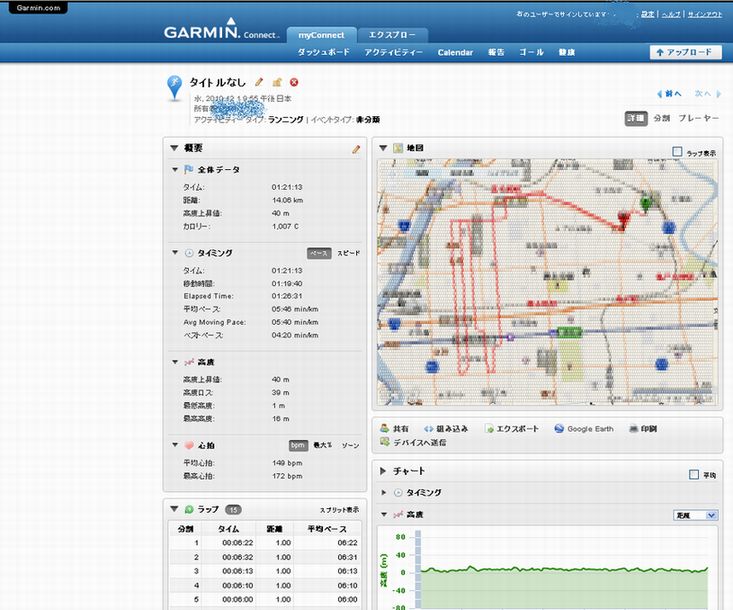Image resolution: width=733 pixels, height=610 pixels.
Task: Collapse the ラップ panel
Action: point(174,509)
